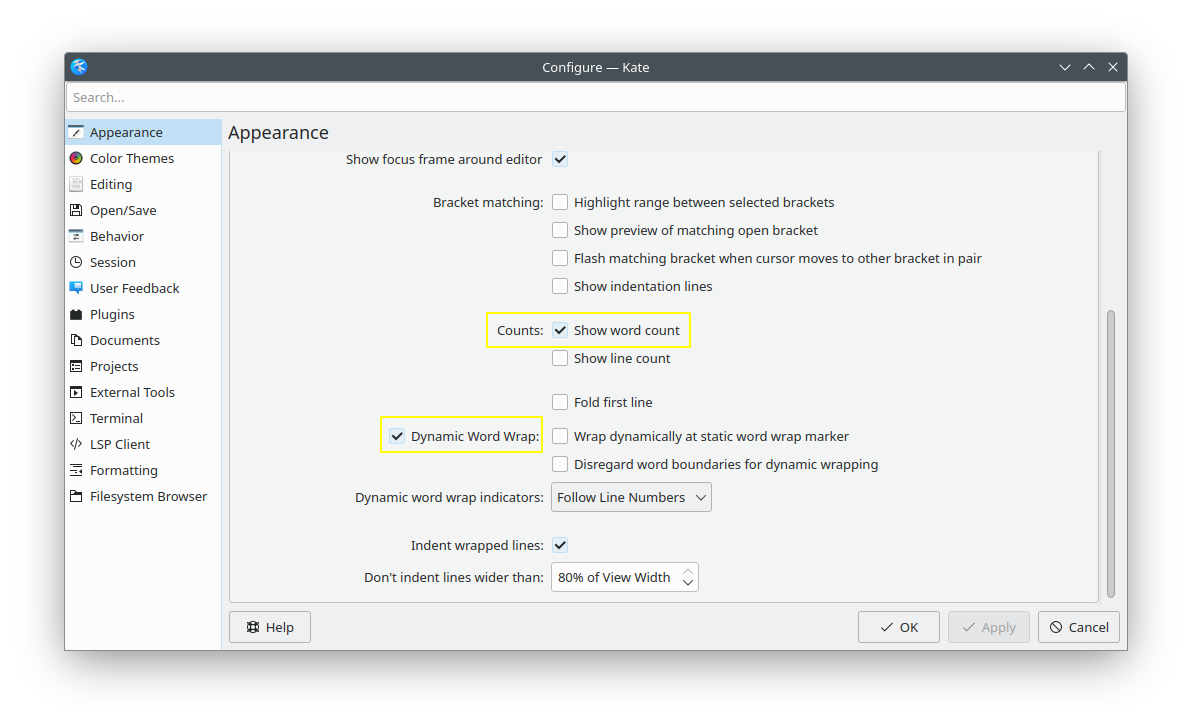
Task: Increase the 80% of View Width value
Action: click(688, 571)
